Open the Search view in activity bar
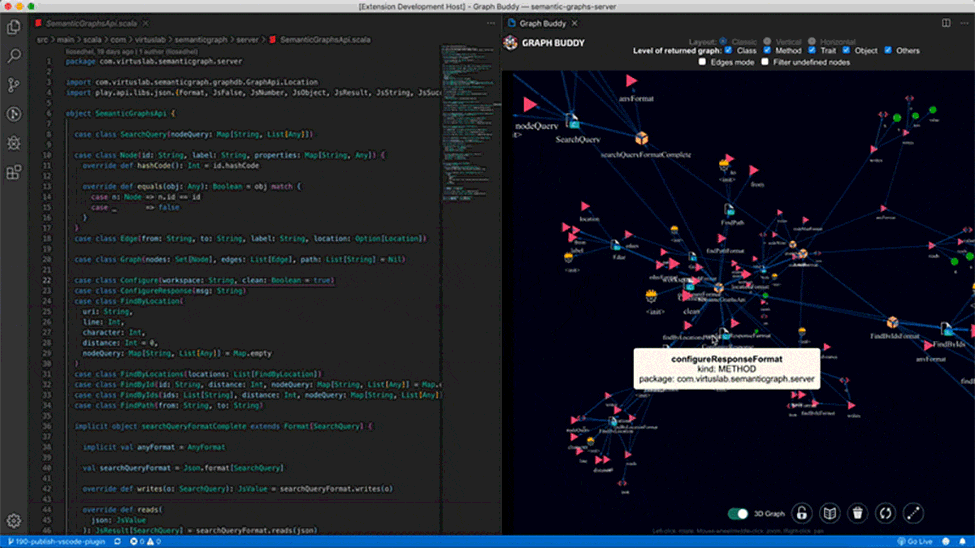This screenshot has width=975, height=548. click(14, 56)
